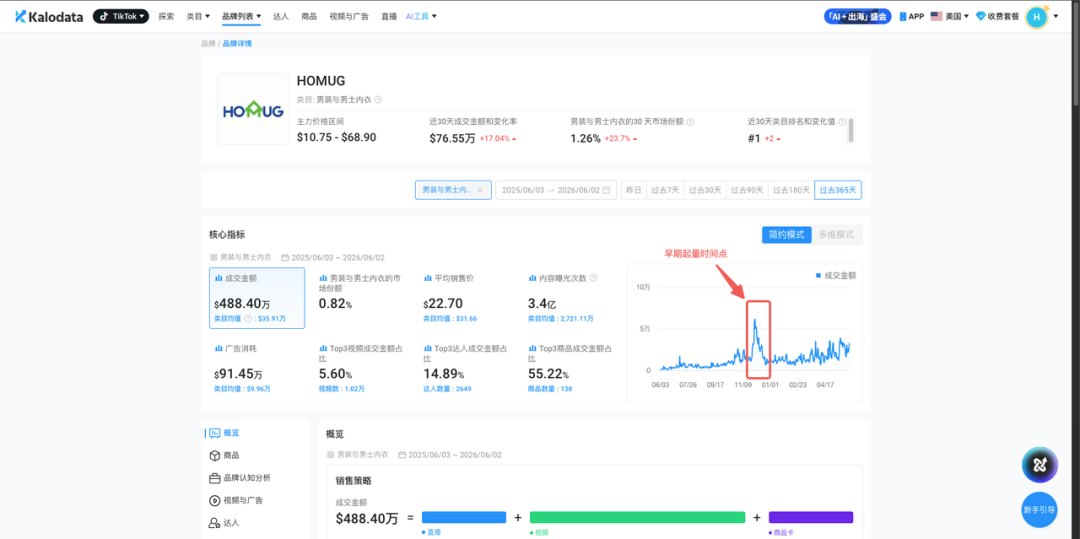Screen dimensions: 1080x539
Task: Click the green 视频 sales bar
Action: coord(637,518)
